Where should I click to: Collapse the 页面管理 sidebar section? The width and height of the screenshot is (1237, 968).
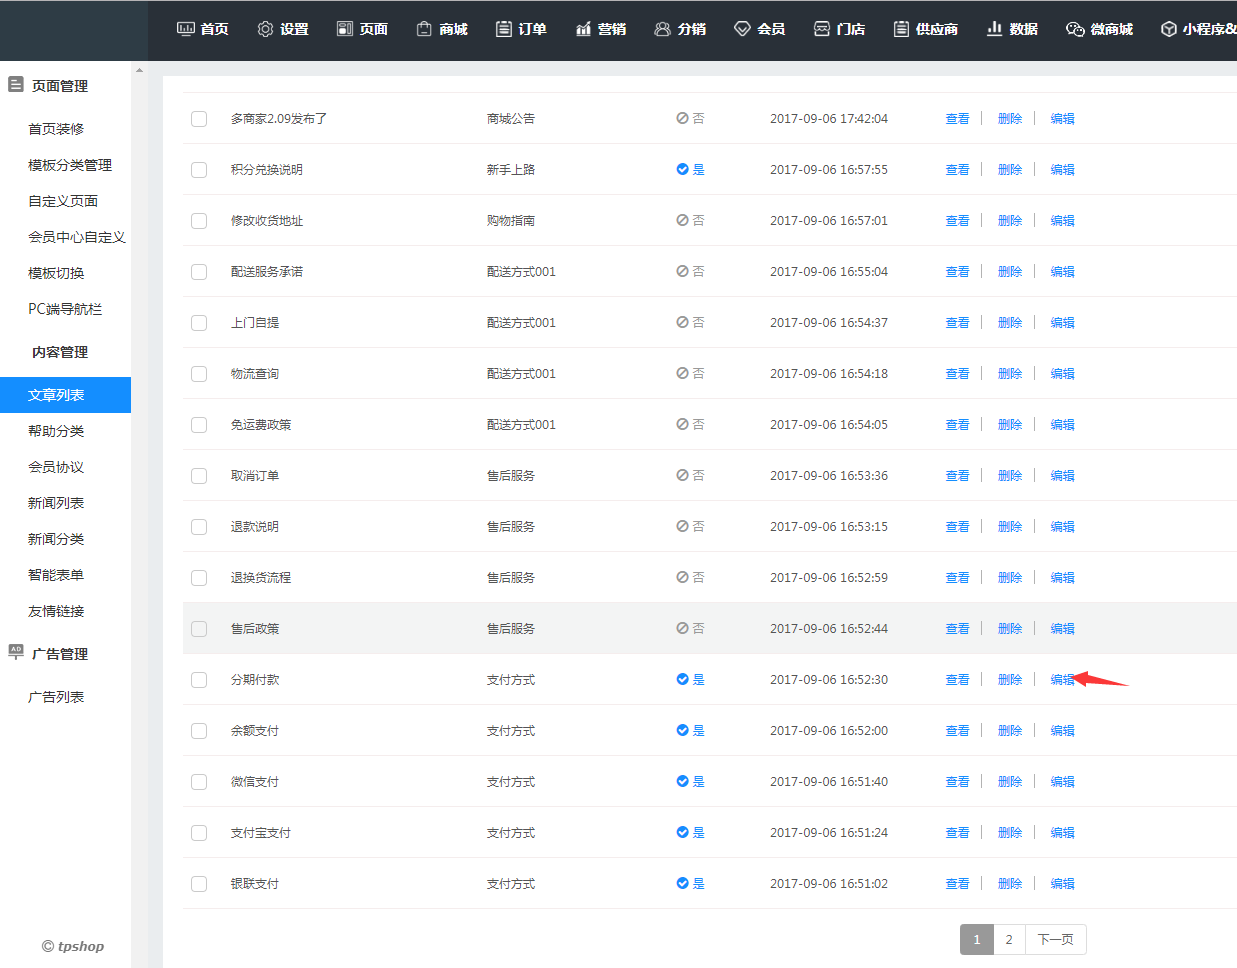(x=59, y=86)
